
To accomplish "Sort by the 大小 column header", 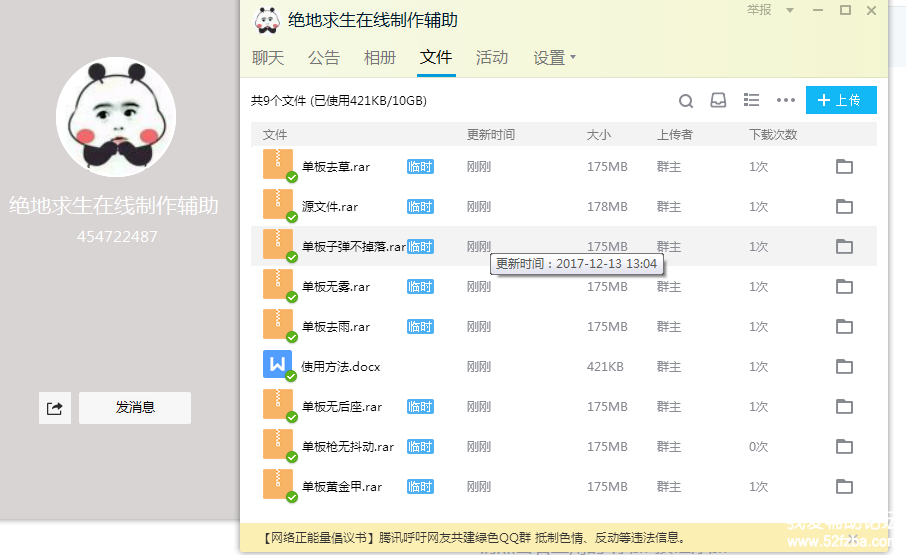I will click(x=599, y=135).
